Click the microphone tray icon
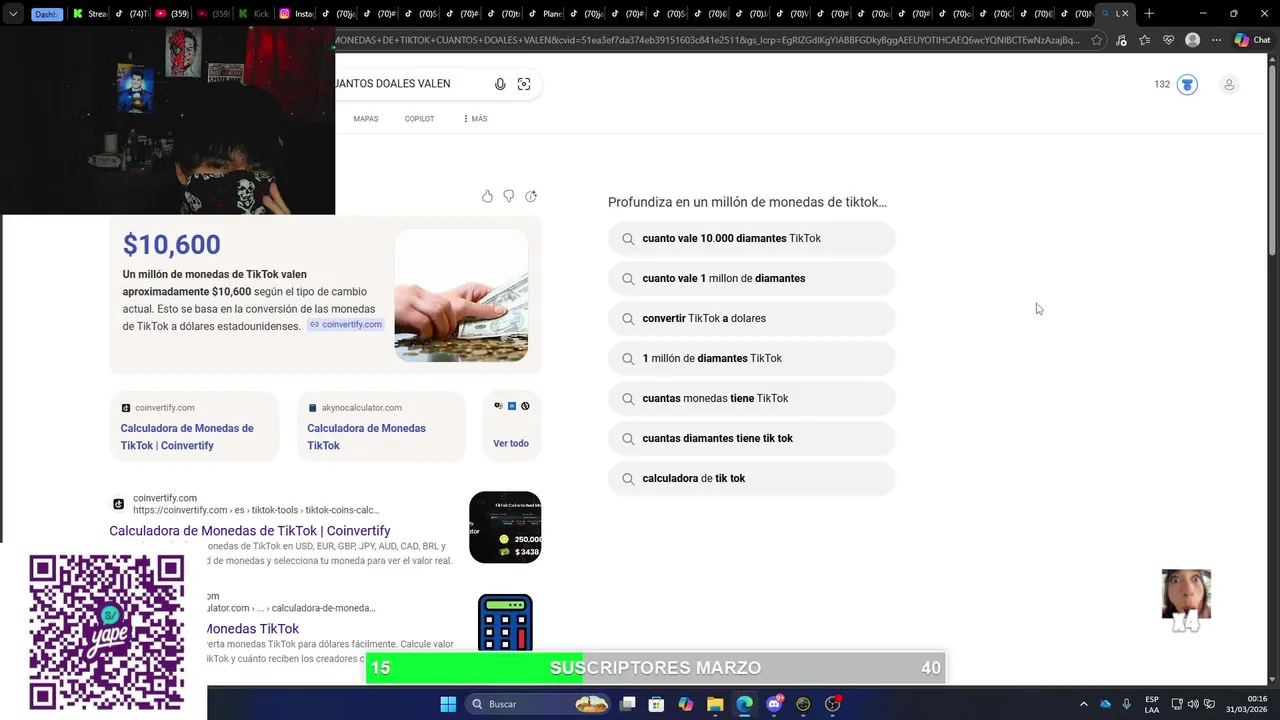This screenshot has height=720, width=1280. [1127, 704]
